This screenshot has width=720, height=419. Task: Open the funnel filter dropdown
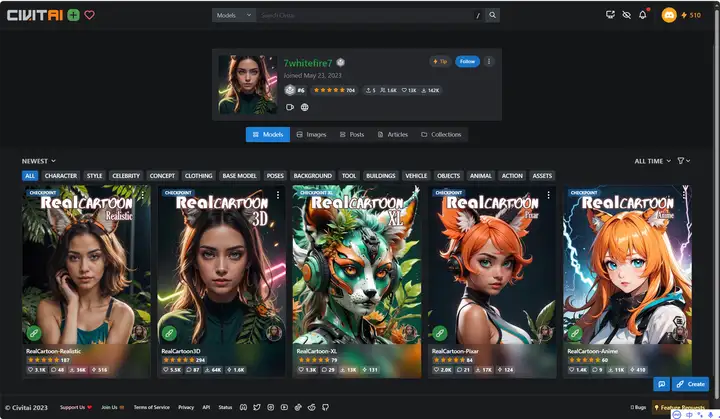click(684, 161)
